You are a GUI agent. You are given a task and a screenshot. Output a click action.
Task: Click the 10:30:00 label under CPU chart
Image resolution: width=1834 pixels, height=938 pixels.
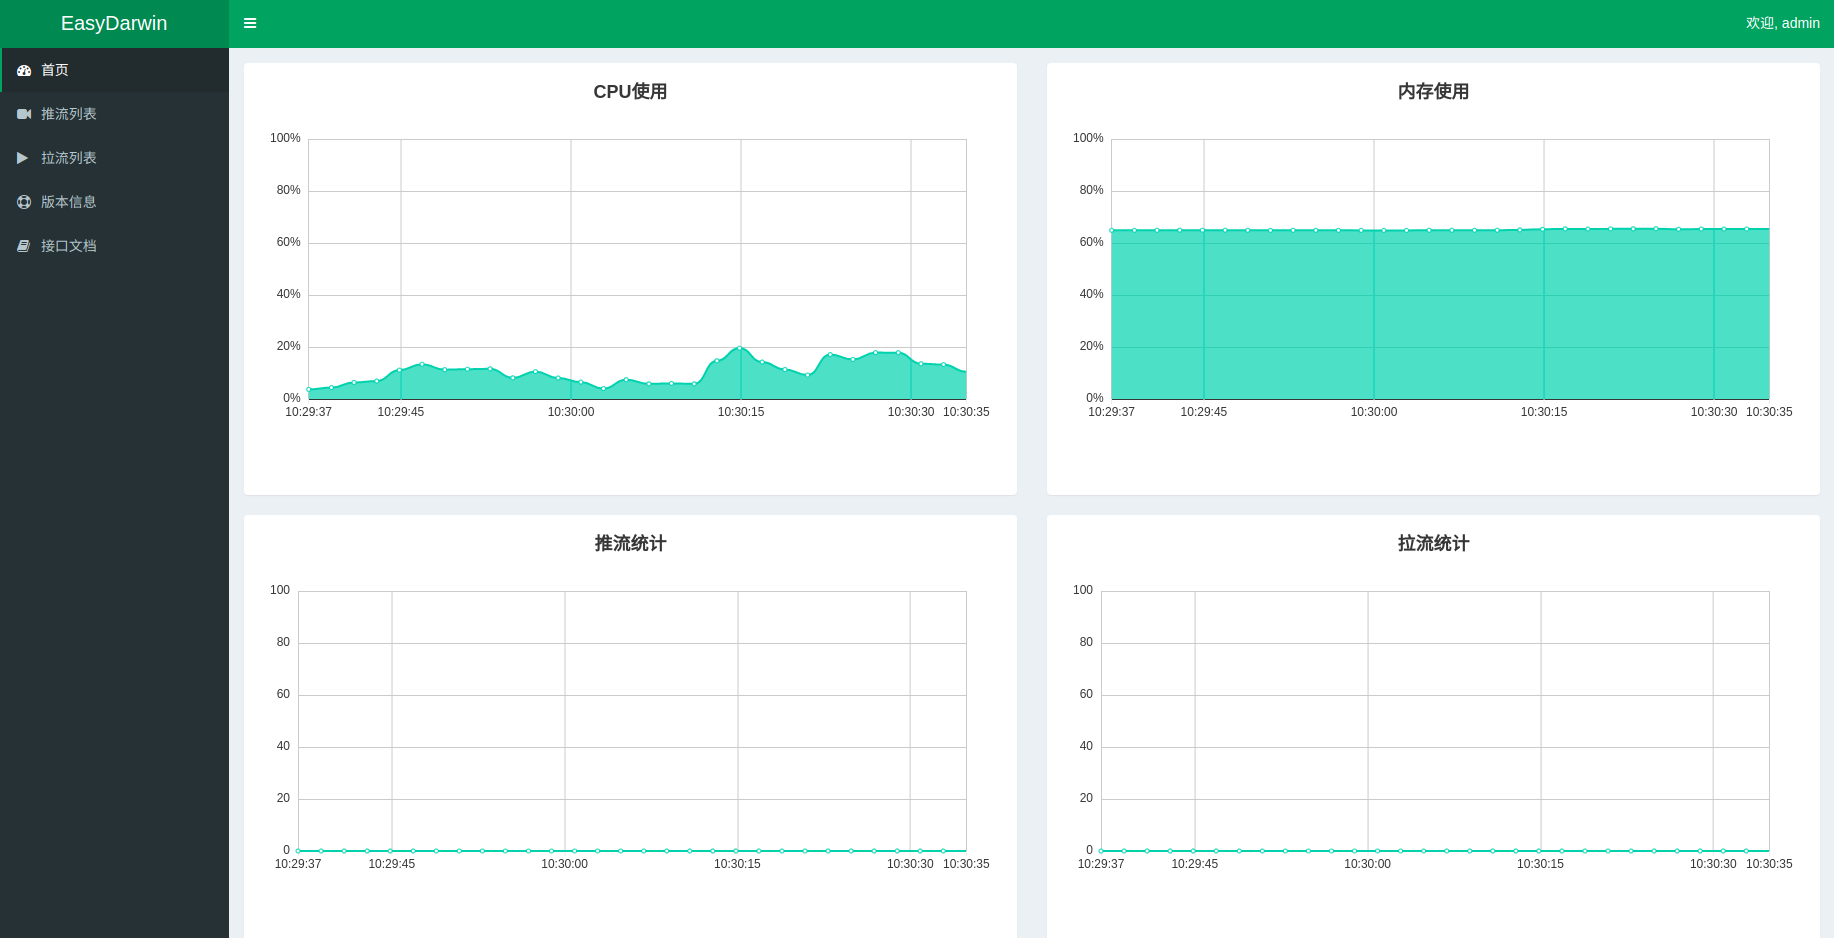[571, 412]
